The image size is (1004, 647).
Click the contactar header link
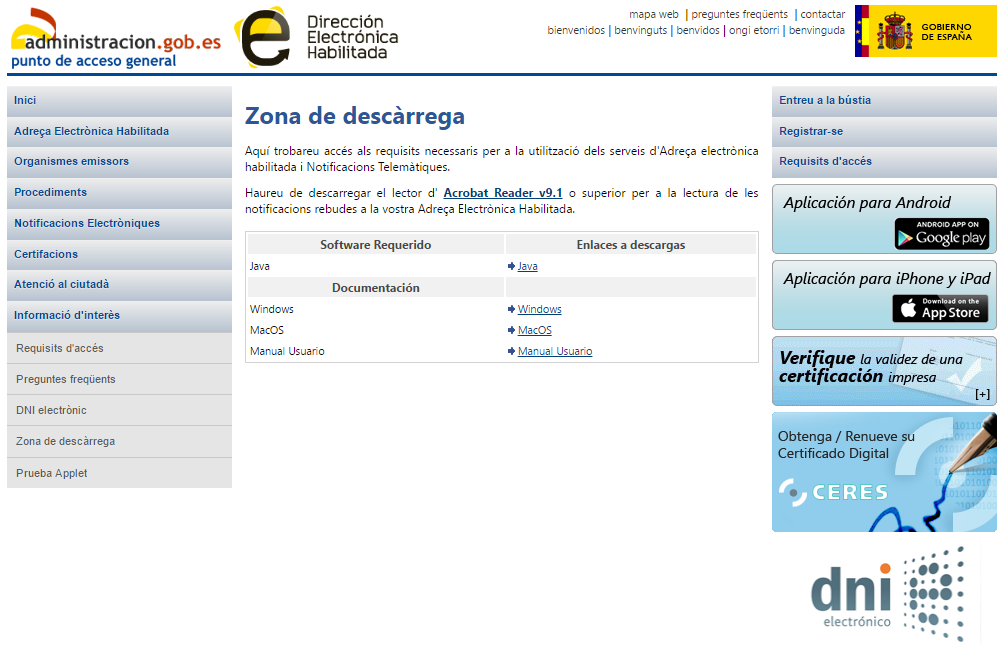823,14
